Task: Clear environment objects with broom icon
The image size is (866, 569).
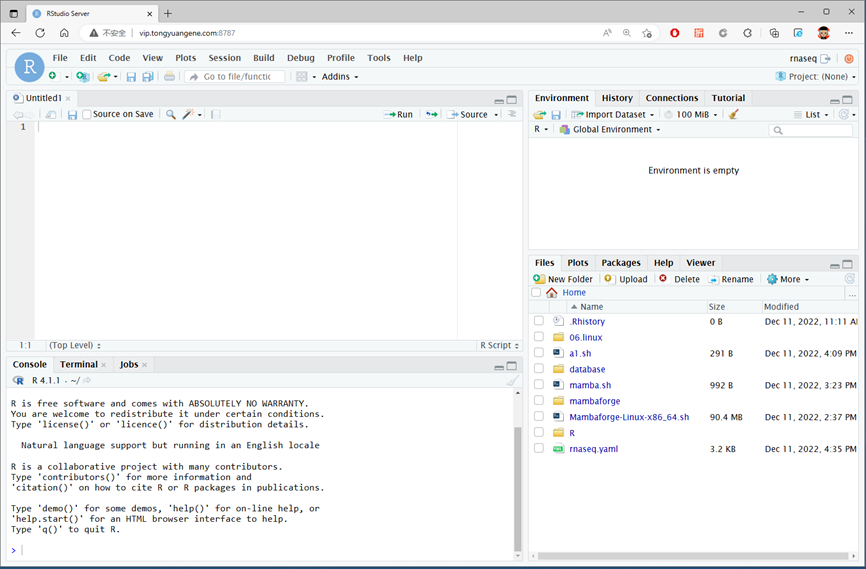Action: click(x=733, y=114)
